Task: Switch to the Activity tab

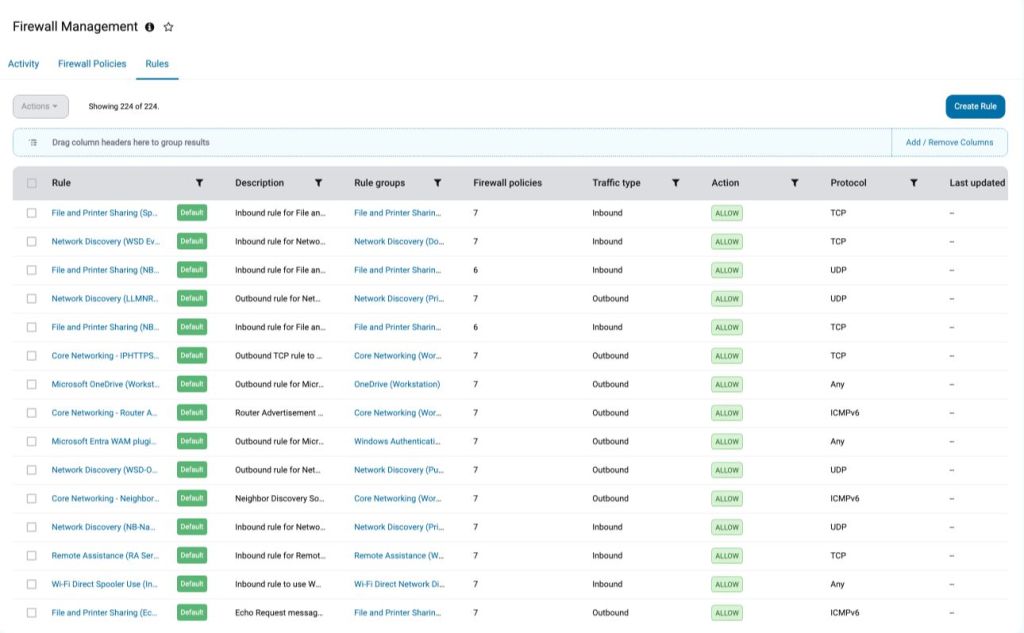Action: [24, 64]
